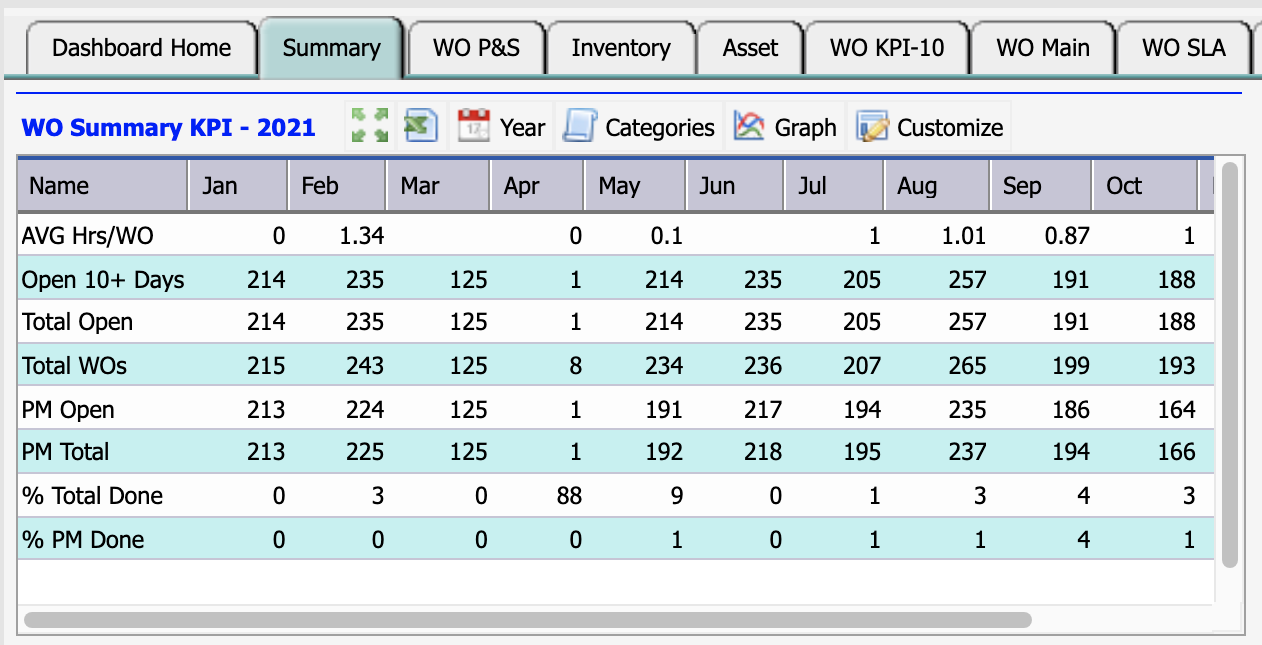Click the Sep column header
The width and height of the screenshot is (1262, 645).
tap(1041, 186)
